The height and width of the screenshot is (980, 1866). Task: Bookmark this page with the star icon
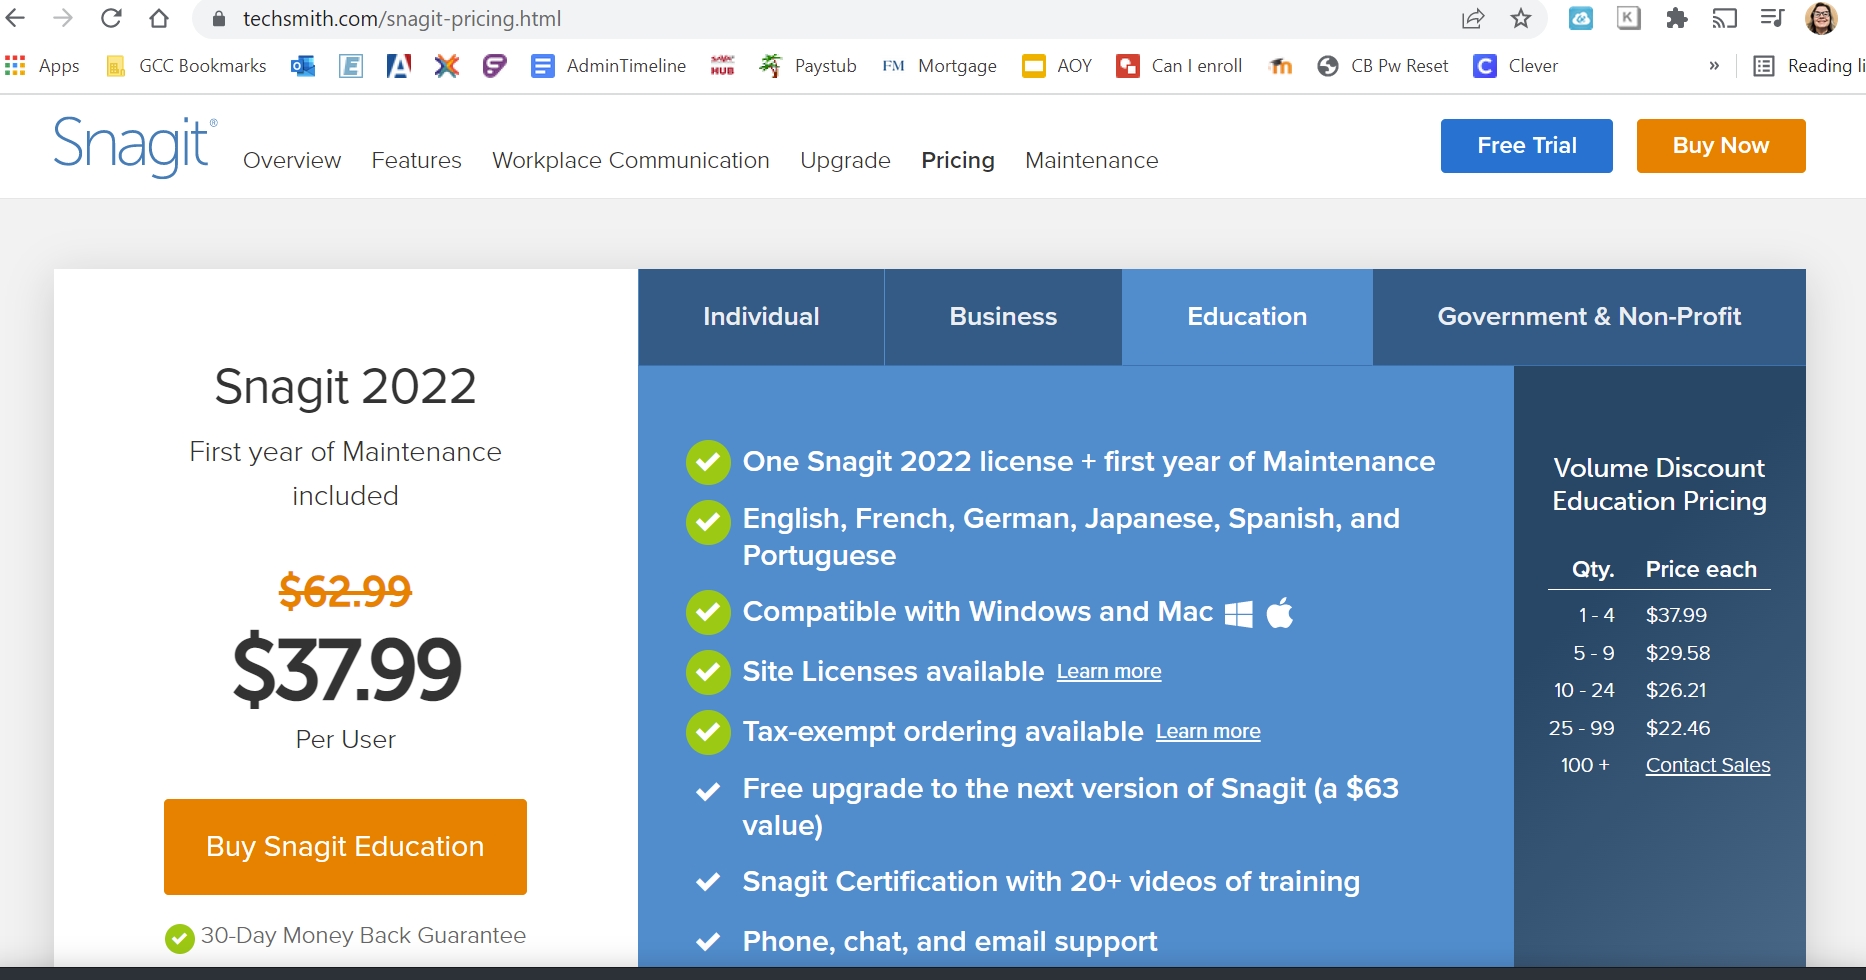point(1521,19)
